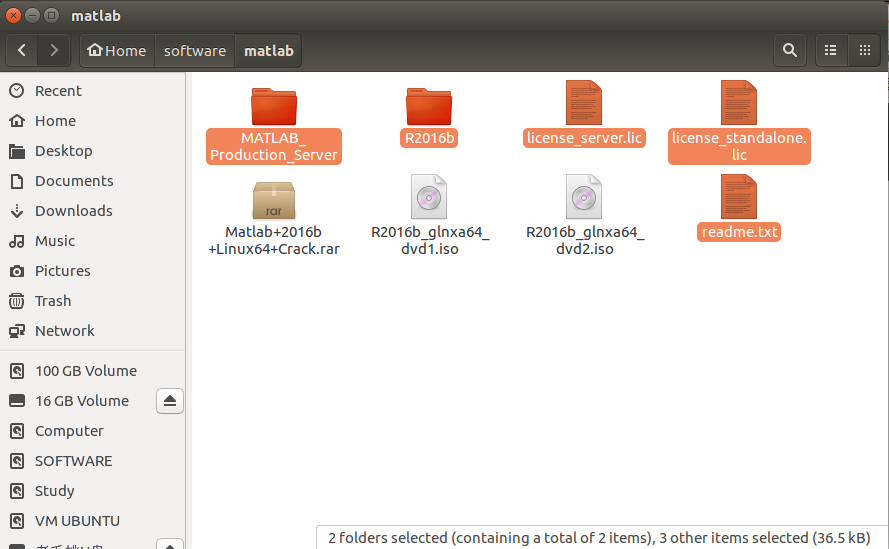Switch to grid icon view
This screenshot has width=889, height=549.
(x=865, y=50)
